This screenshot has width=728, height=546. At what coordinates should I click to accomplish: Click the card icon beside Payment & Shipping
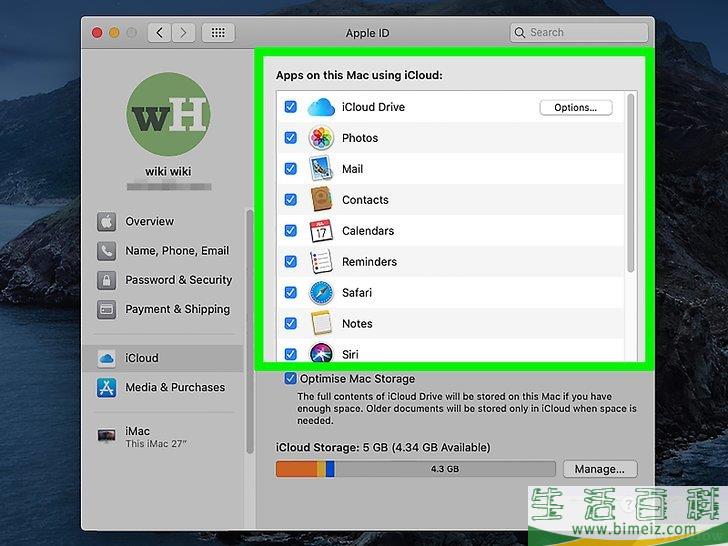pos(106,309)
